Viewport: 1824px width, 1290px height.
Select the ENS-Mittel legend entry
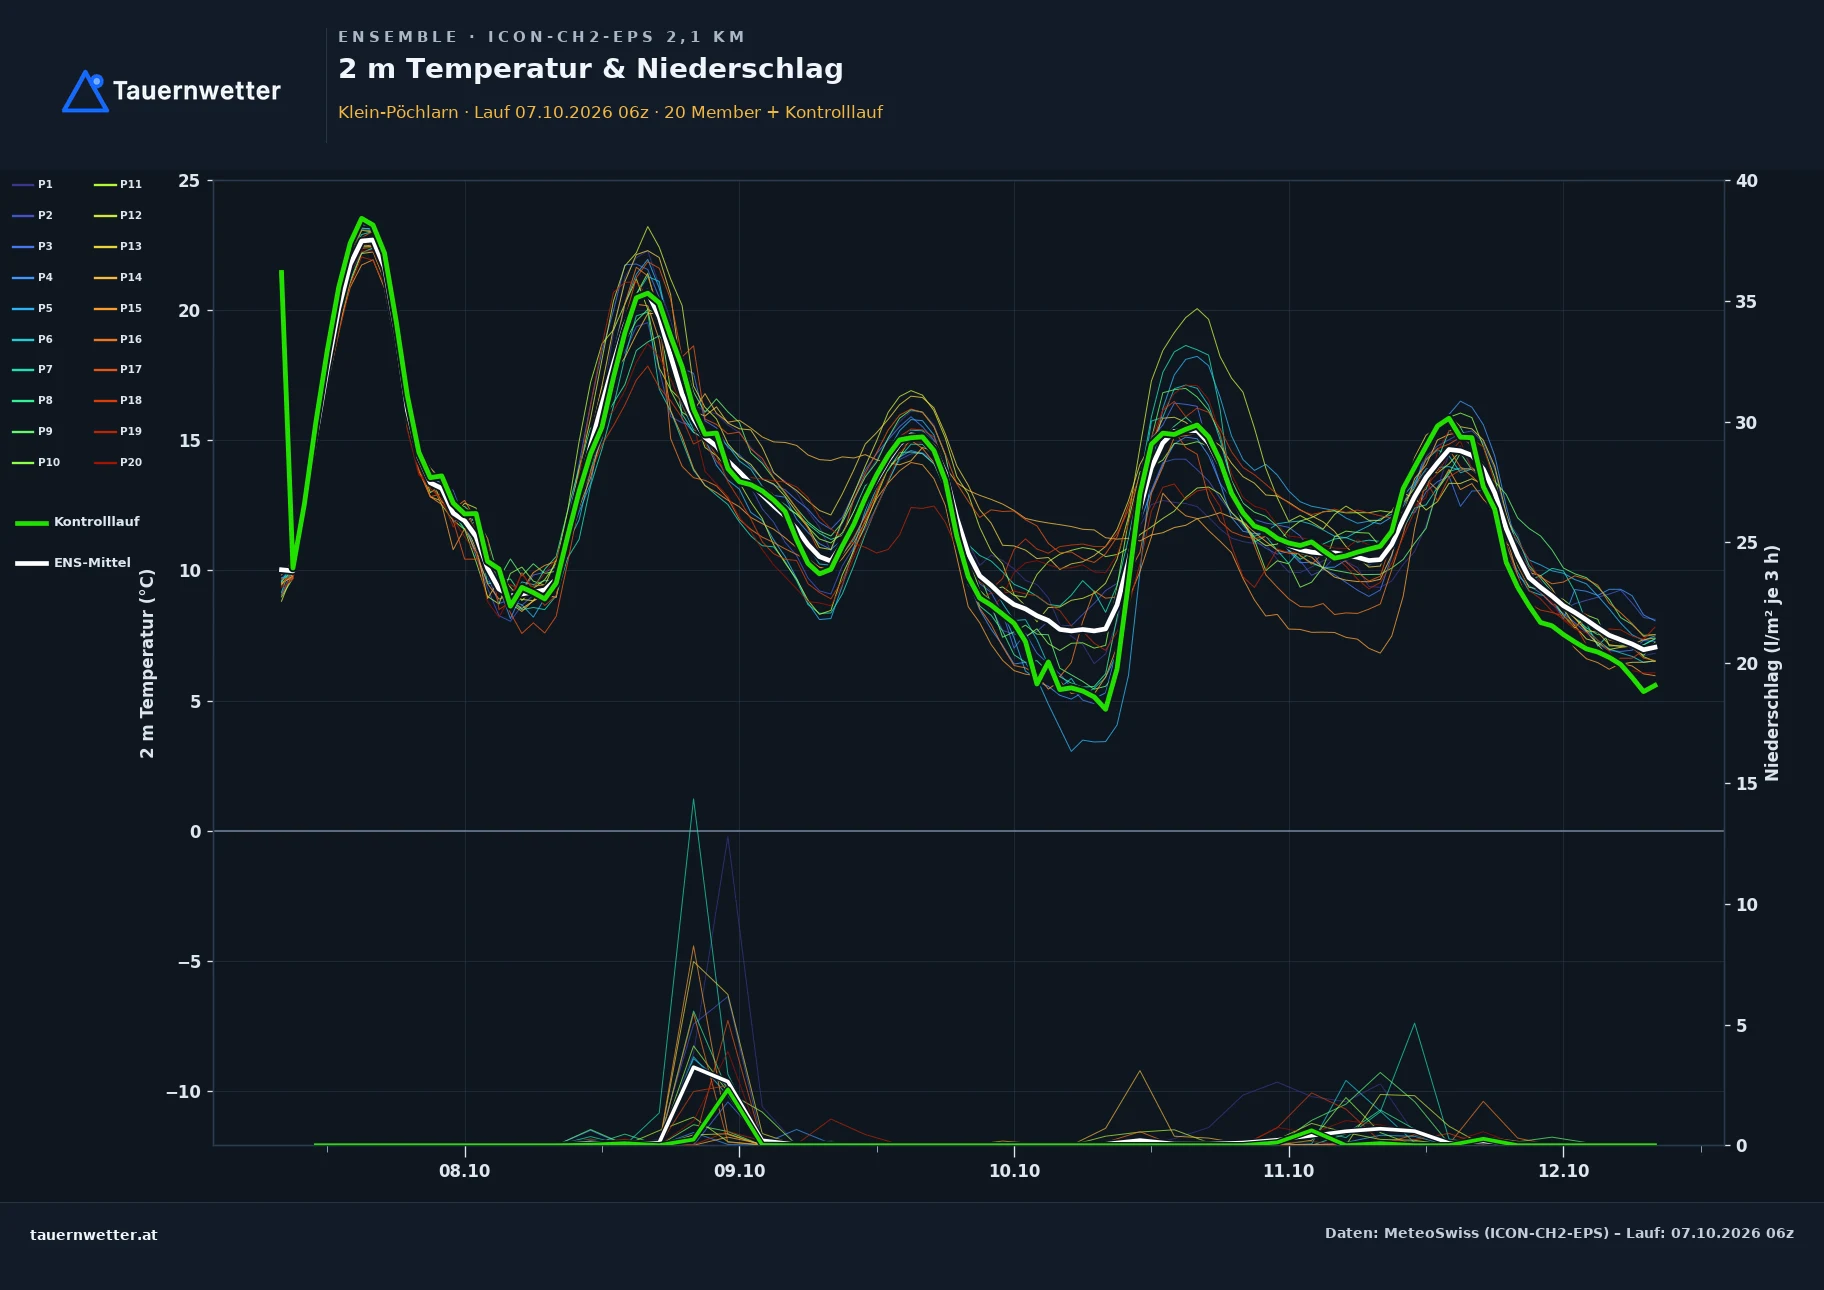[73, 563]
